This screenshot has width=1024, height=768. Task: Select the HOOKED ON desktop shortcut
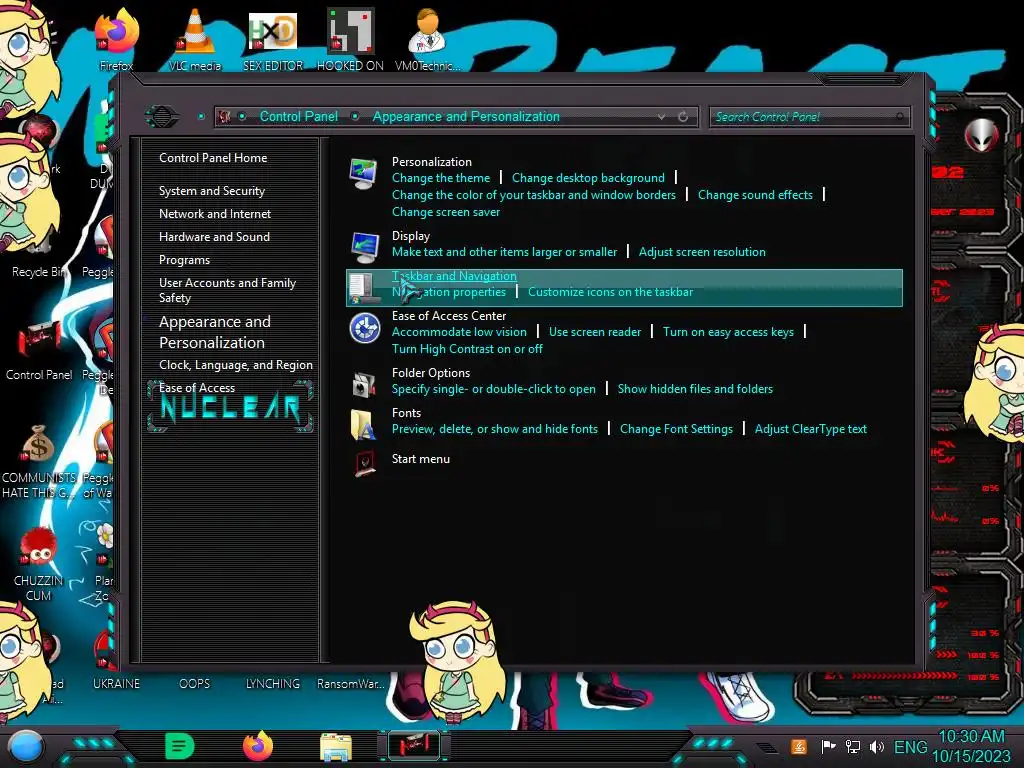pyautogui.click(x=350, y=39)
